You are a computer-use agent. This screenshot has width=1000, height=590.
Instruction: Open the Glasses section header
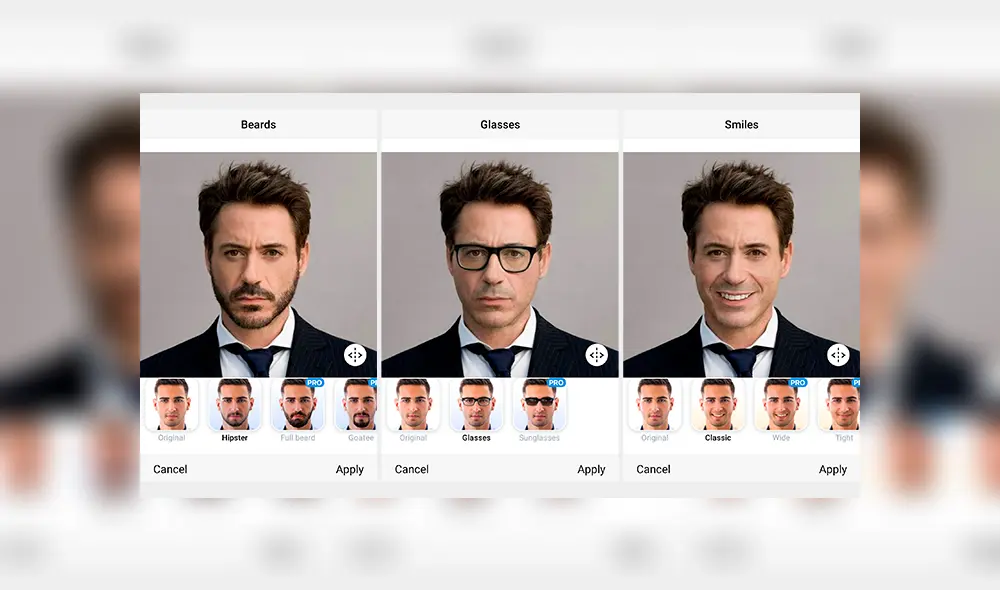[x=500, y=124]
